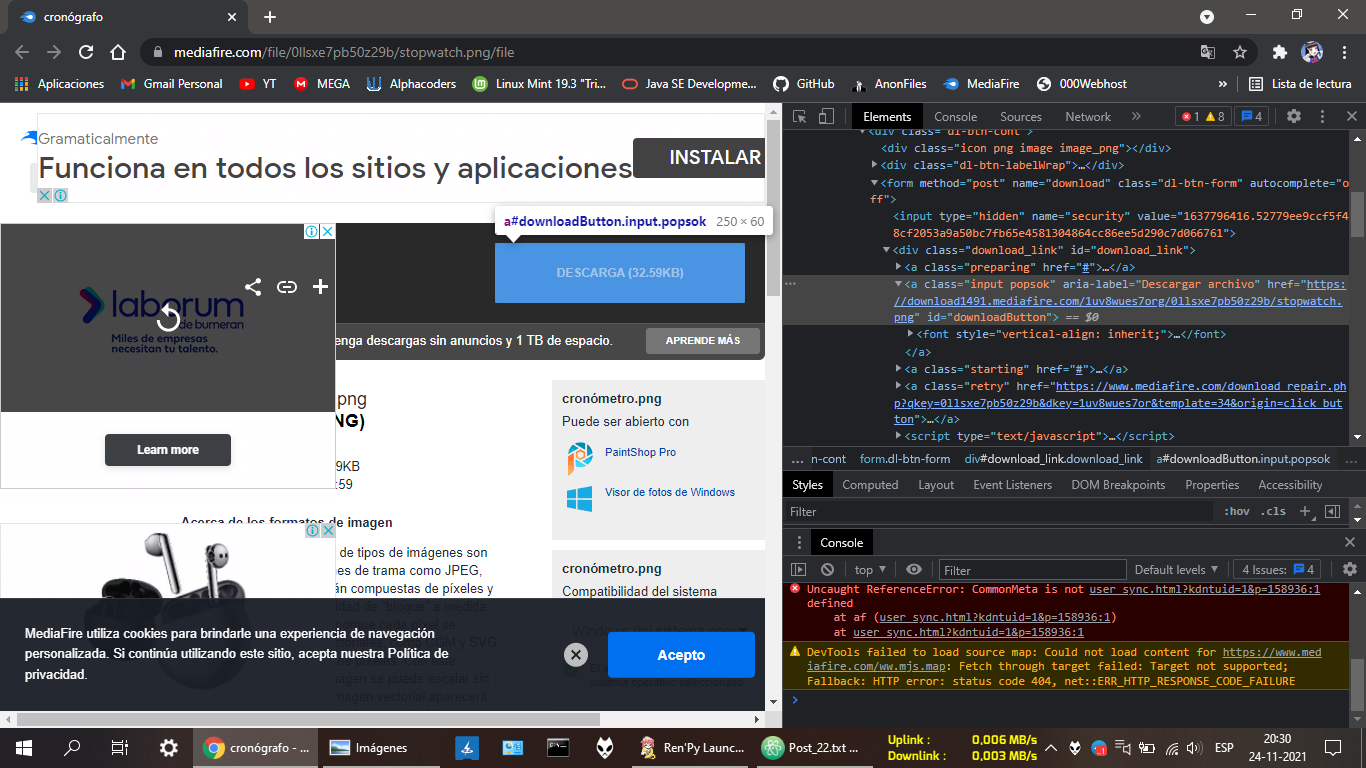The image size is (1366, 768).
Task: Toggle the .cls element classes panel
Action: point(1273,511)
